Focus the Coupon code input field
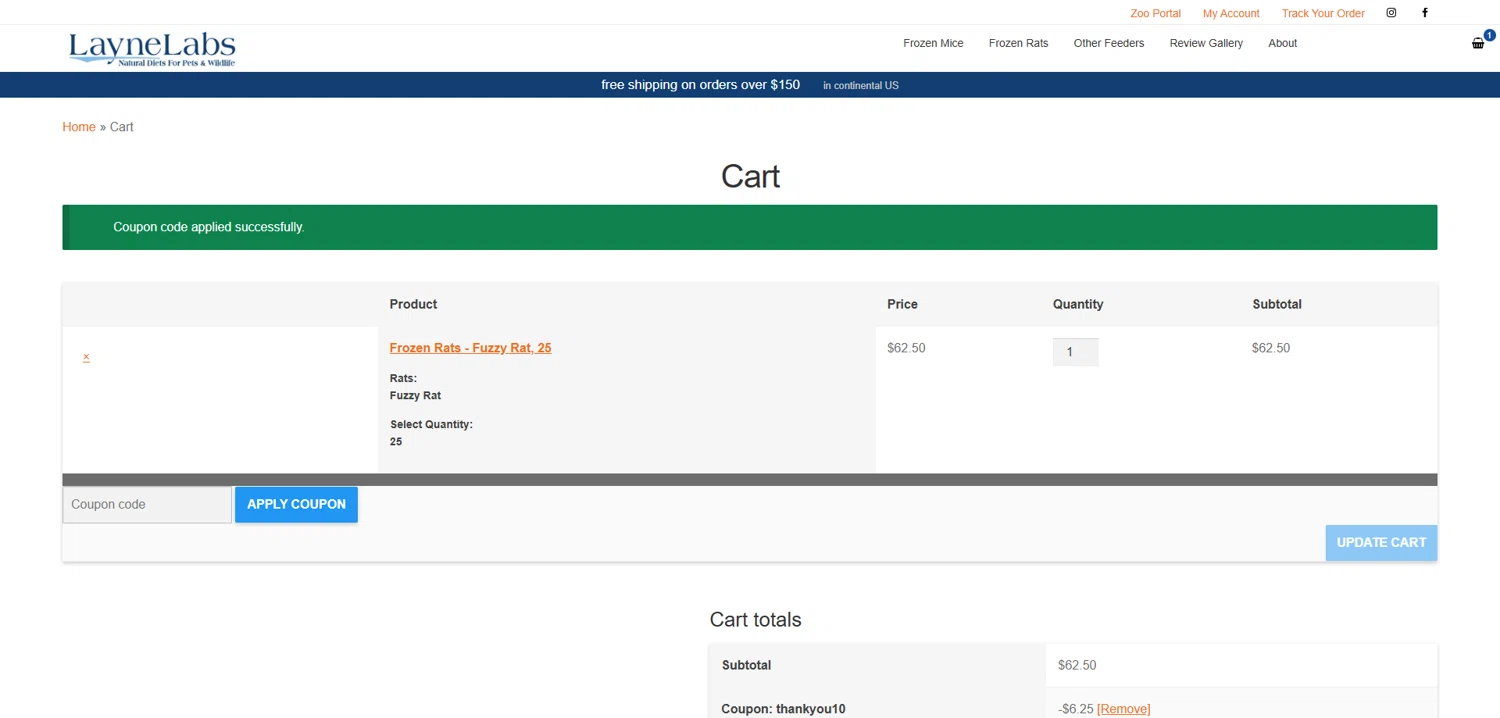1500x718 pixels. point(147,504)
